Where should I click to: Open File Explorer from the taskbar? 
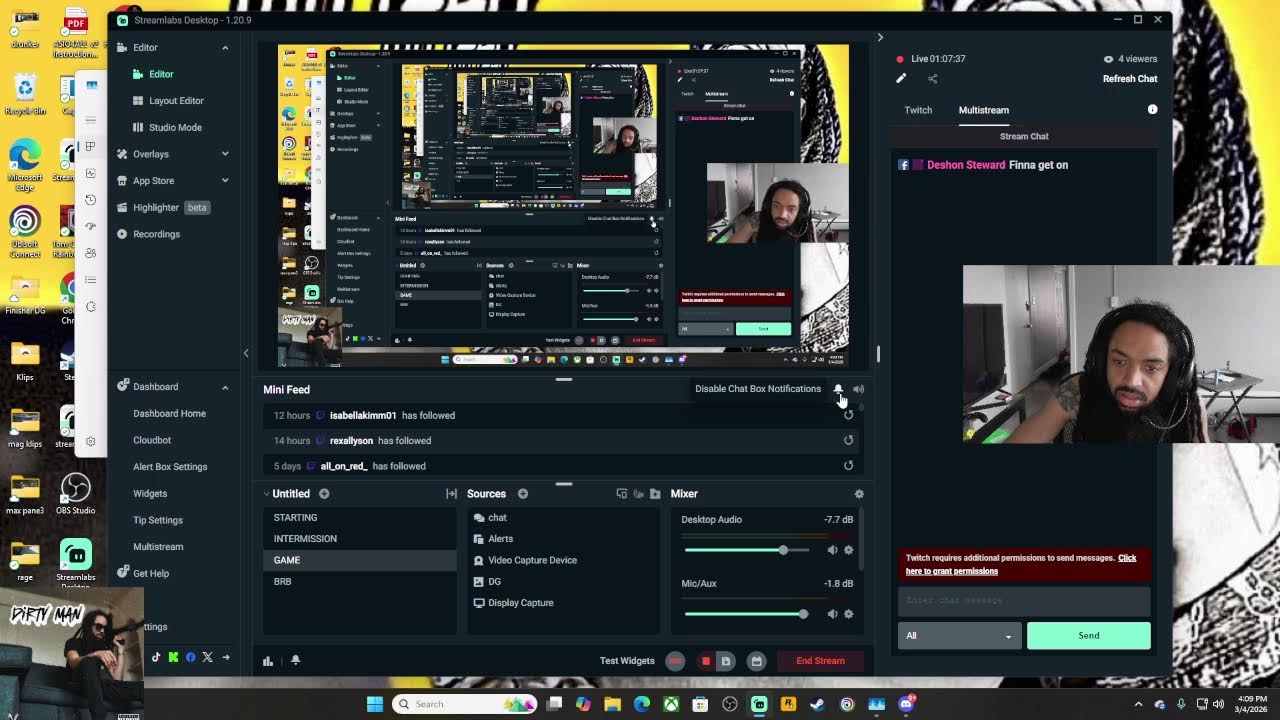(x=612, y=704)
